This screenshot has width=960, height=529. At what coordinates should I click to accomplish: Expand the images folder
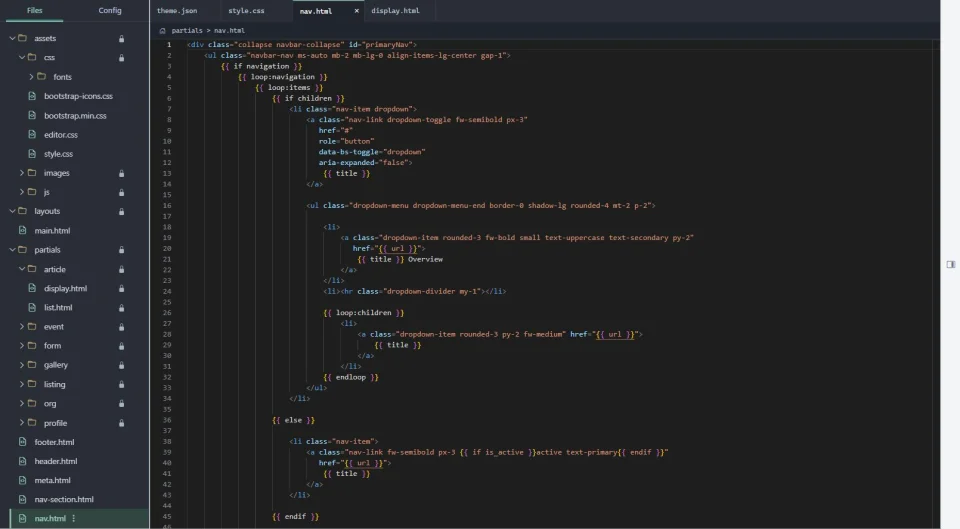[x=22, y=173]
